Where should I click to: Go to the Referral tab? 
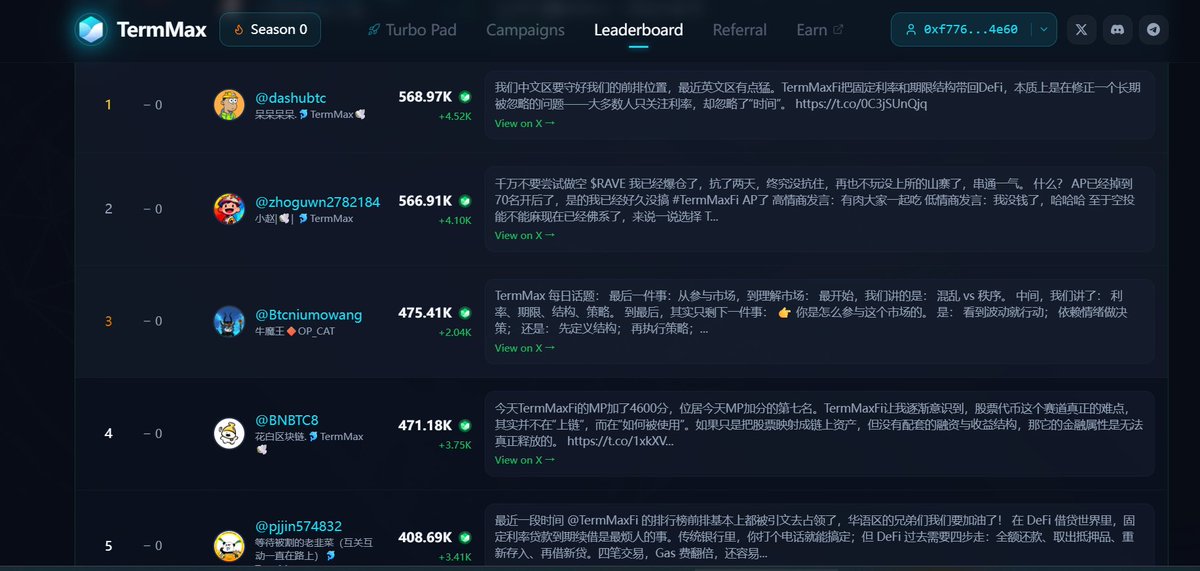740,30
